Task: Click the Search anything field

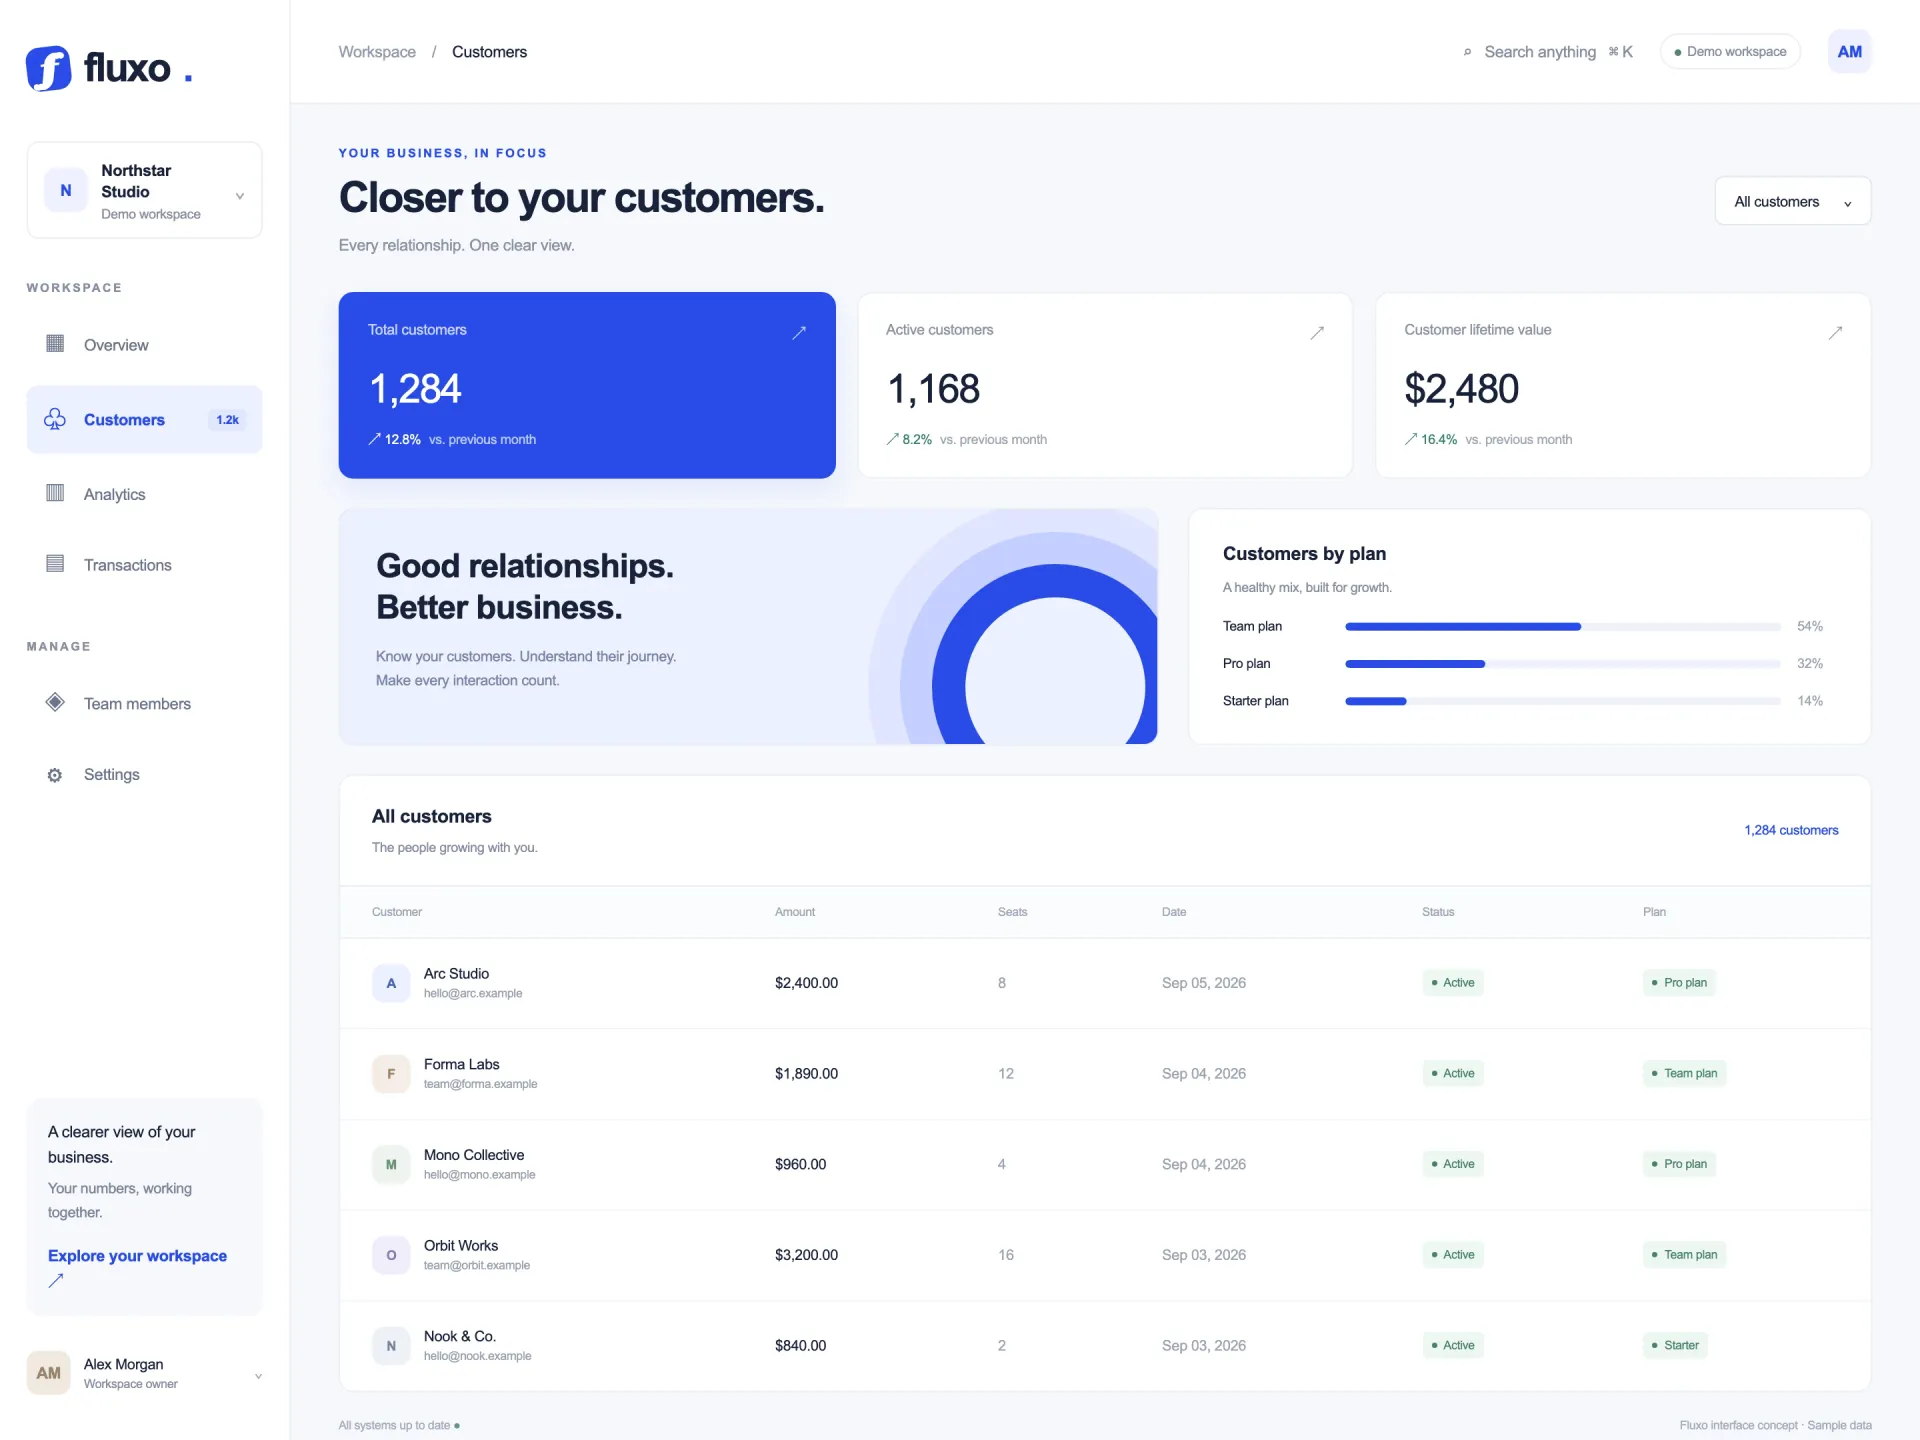Action: pyautogui.click(x=1548, y=52)
